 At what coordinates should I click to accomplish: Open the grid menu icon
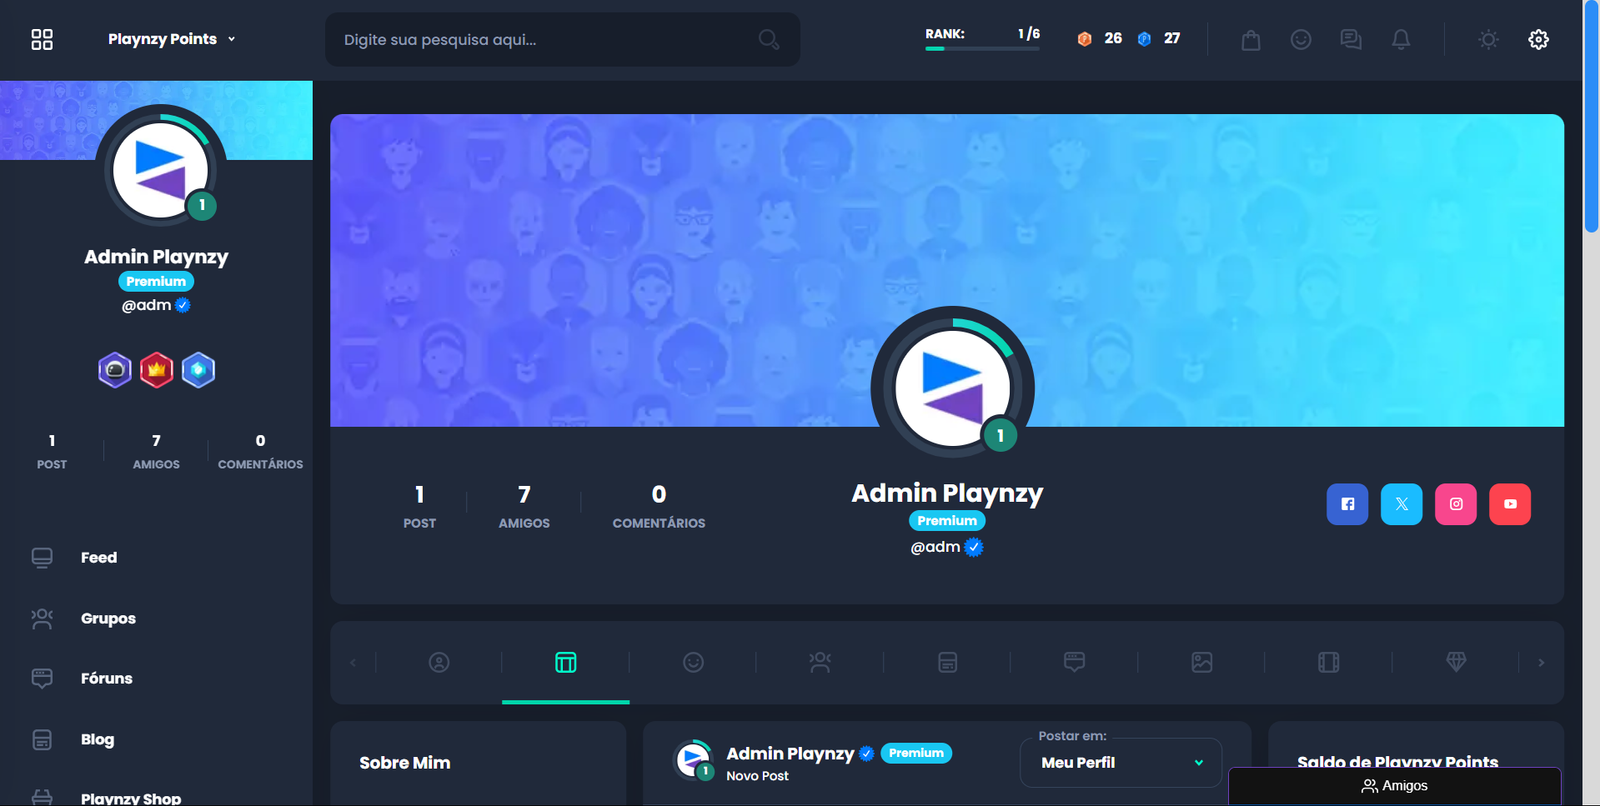42,40
